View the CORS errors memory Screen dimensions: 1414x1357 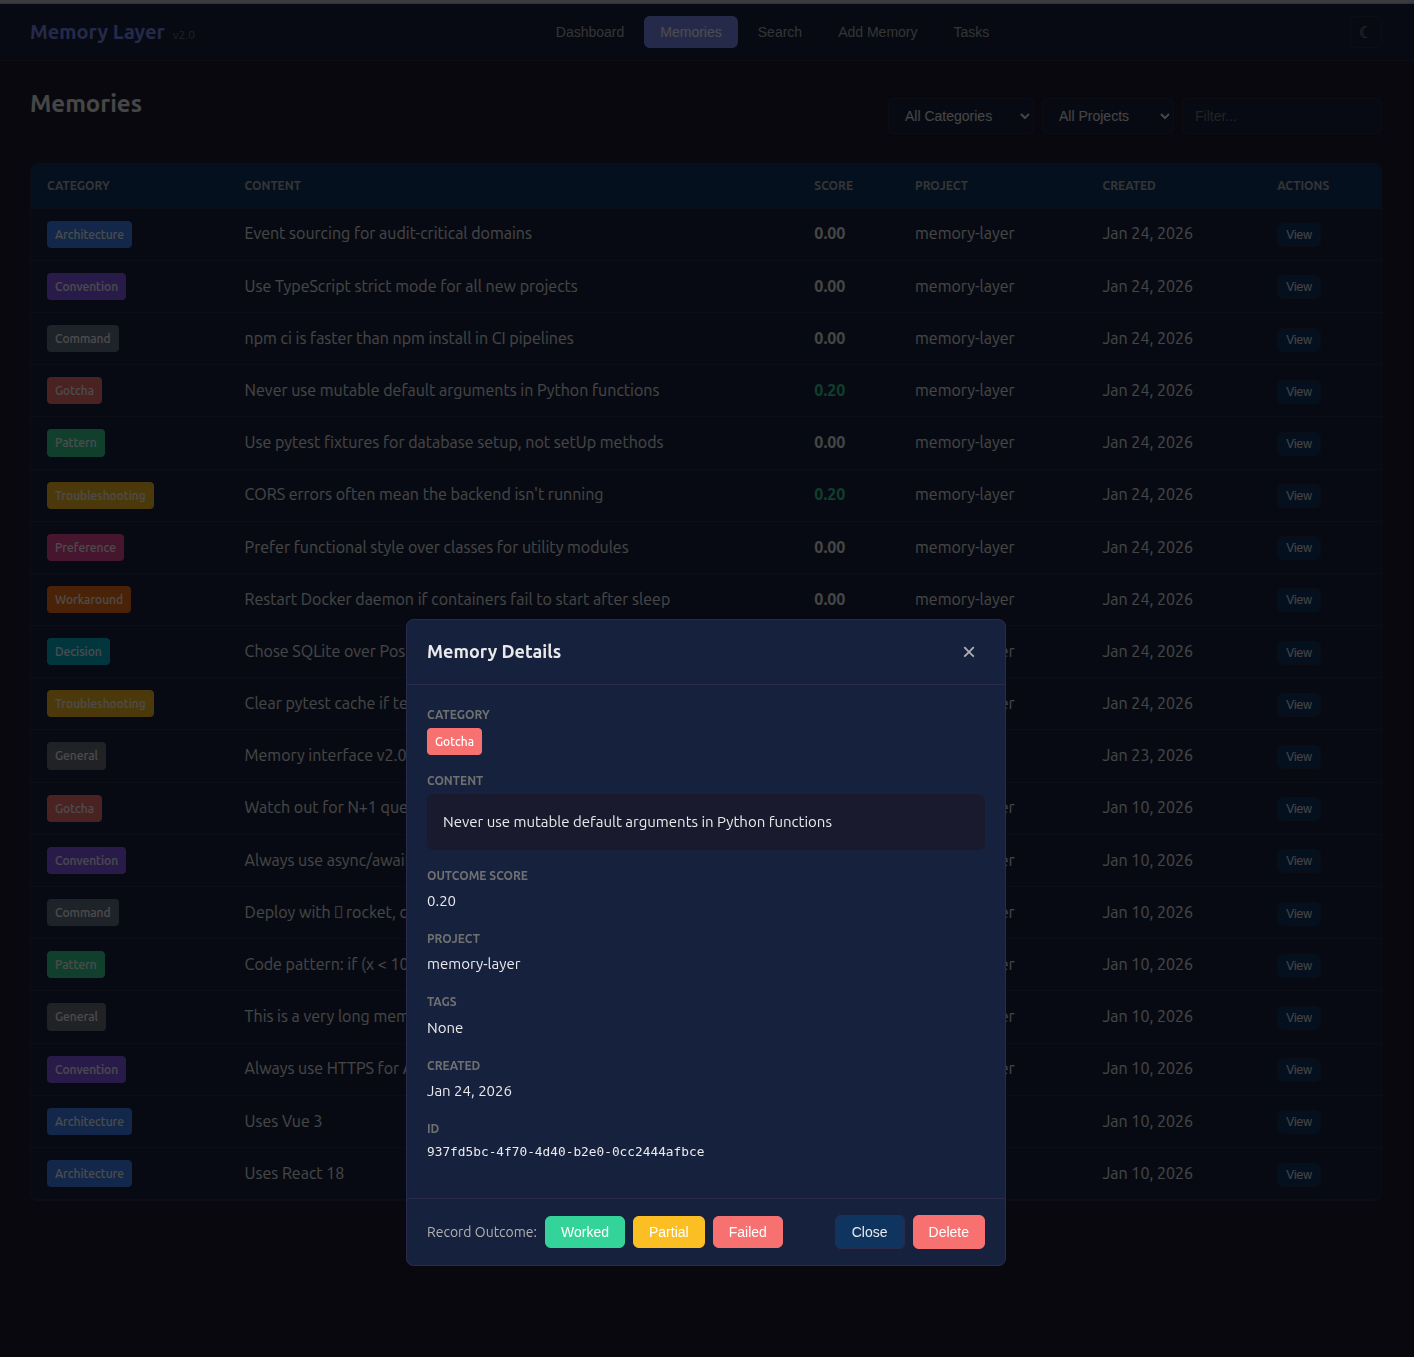point(1299,496)
